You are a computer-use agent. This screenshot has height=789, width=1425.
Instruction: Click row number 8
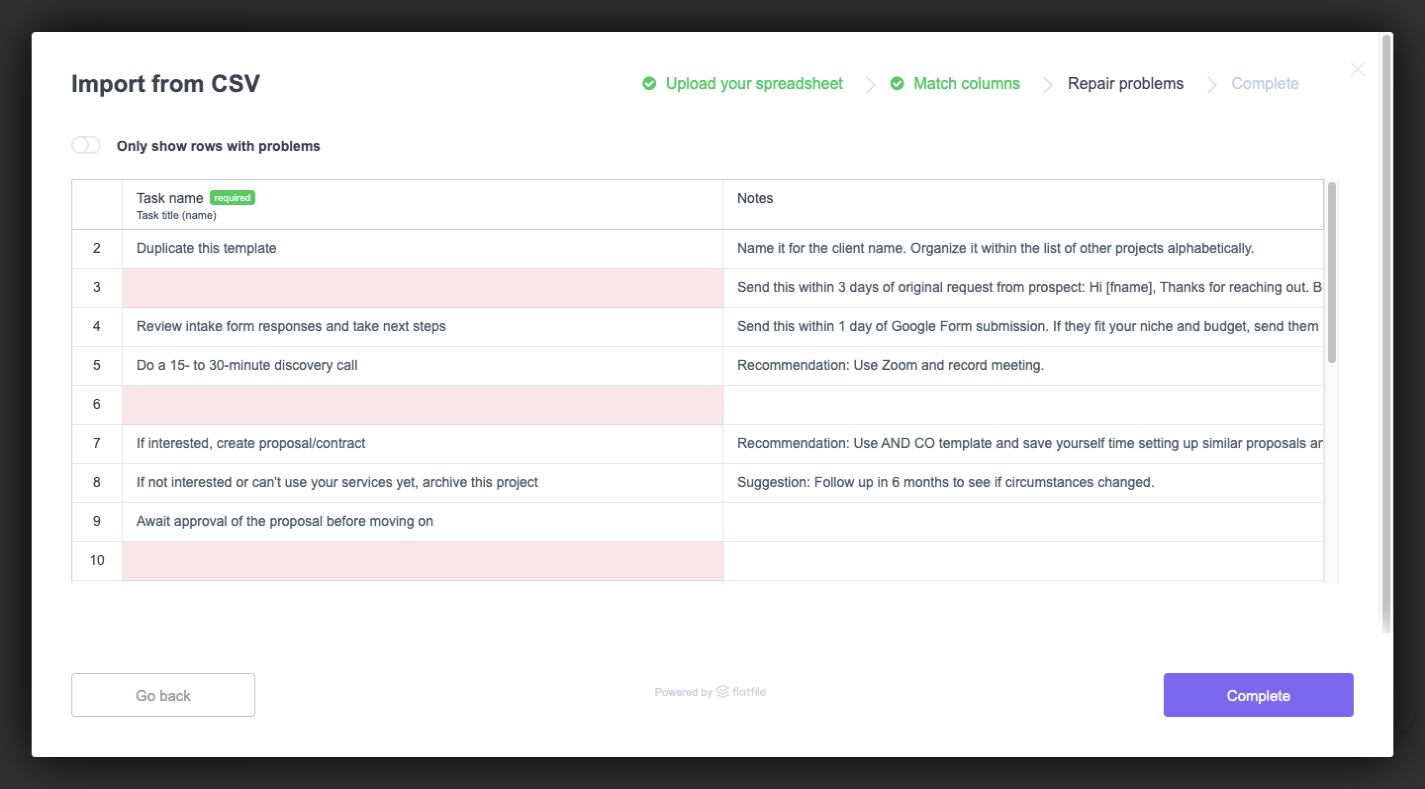[x=97, y=483]
